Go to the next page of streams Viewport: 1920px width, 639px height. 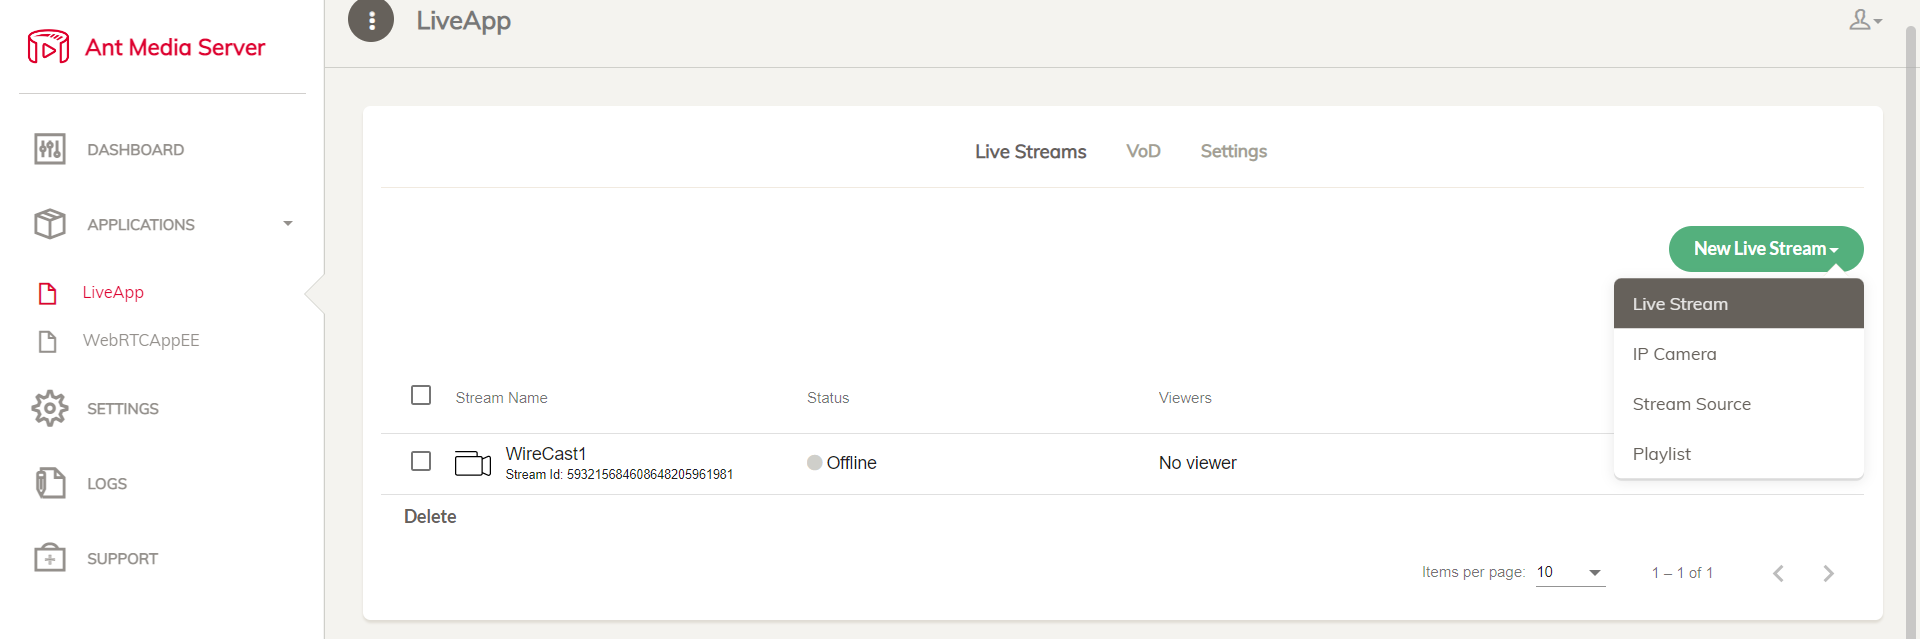click(1828, 573)
